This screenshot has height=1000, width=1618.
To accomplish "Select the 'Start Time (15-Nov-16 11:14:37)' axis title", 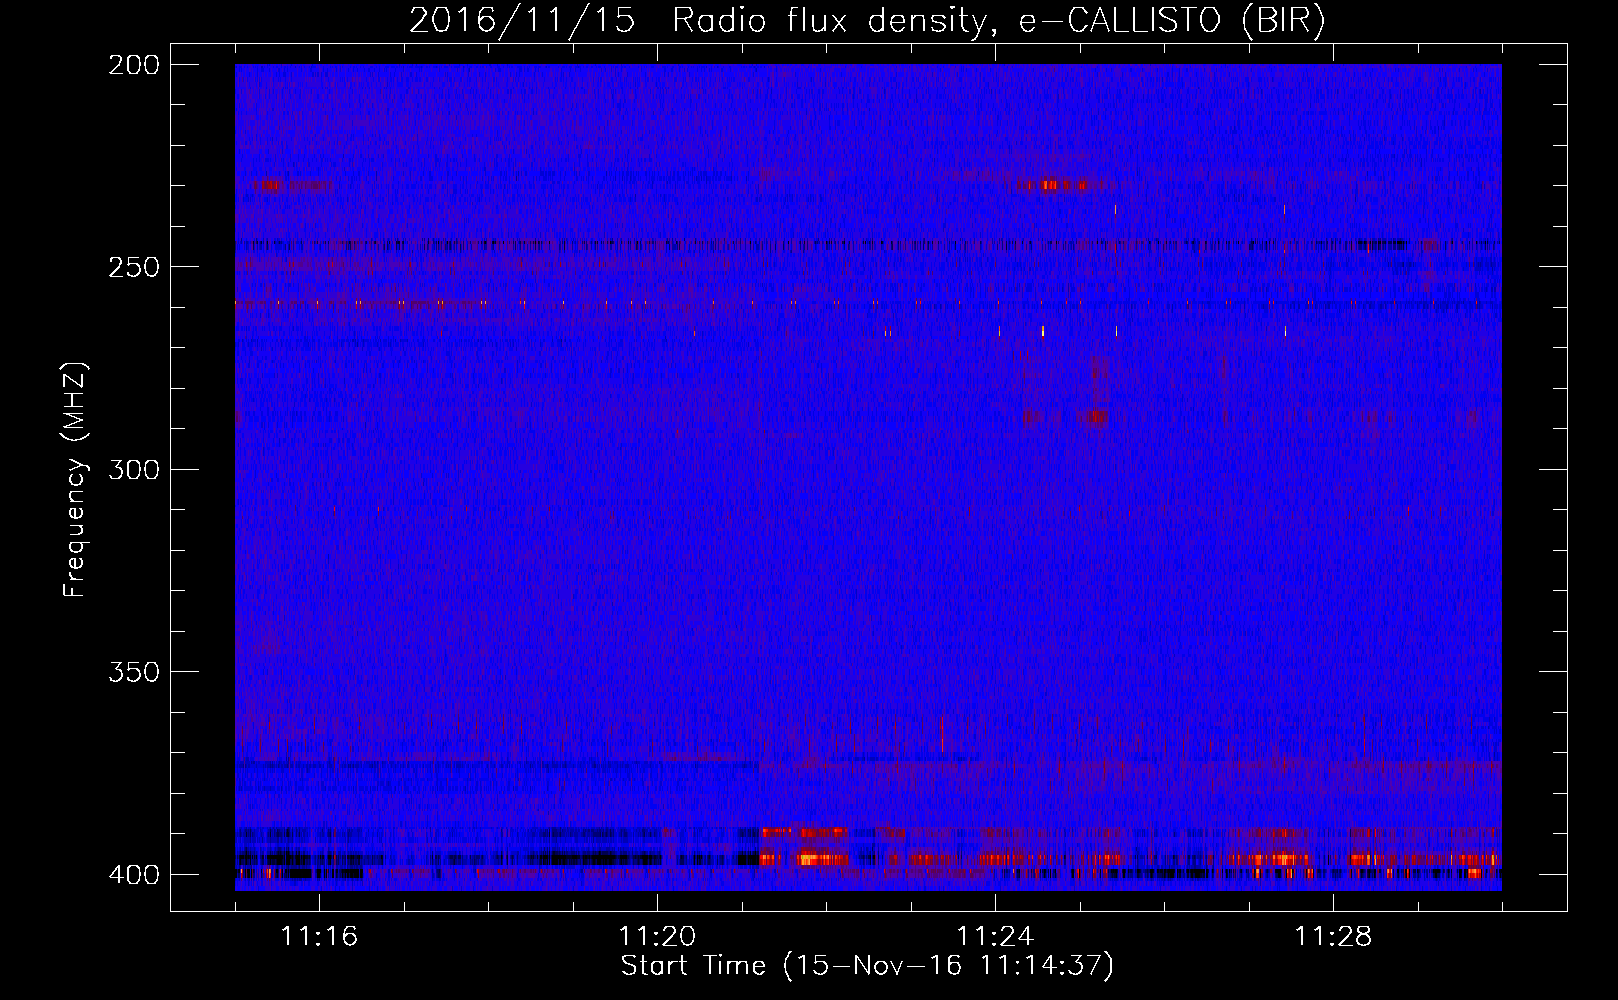I will pyautogui.click(x=867, y=966).
